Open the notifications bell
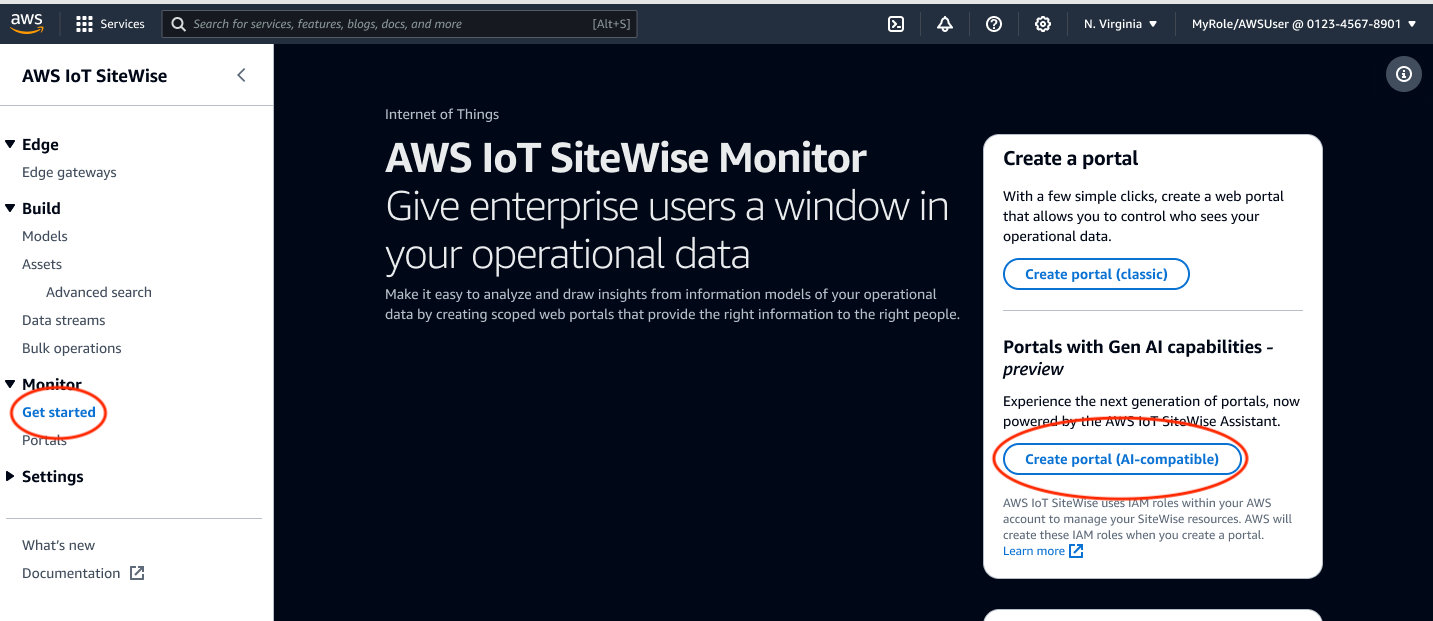 pos(945,24)
